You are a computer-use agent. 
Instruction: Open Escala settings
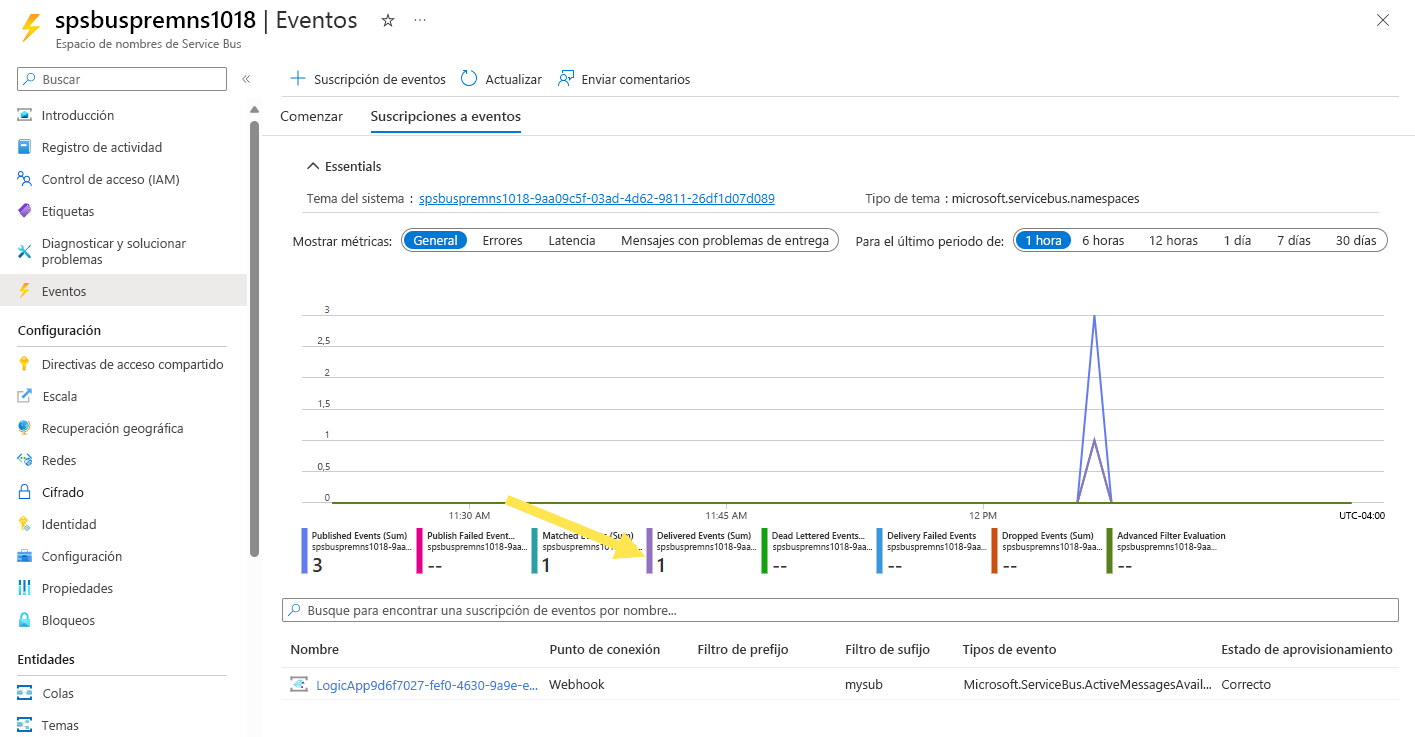(59, 396)
